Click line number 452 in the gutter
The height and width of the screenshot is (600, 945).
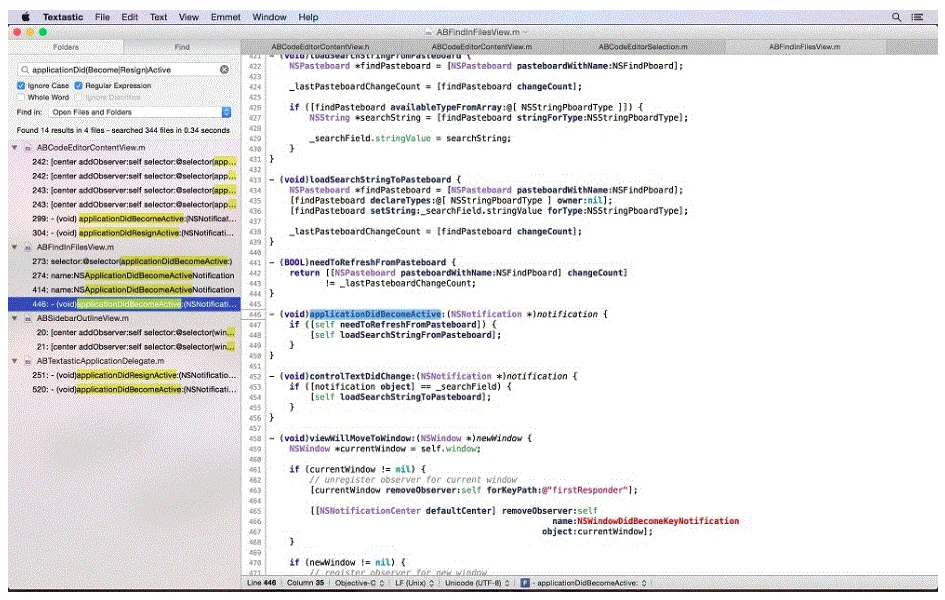[x=255, y=377]
